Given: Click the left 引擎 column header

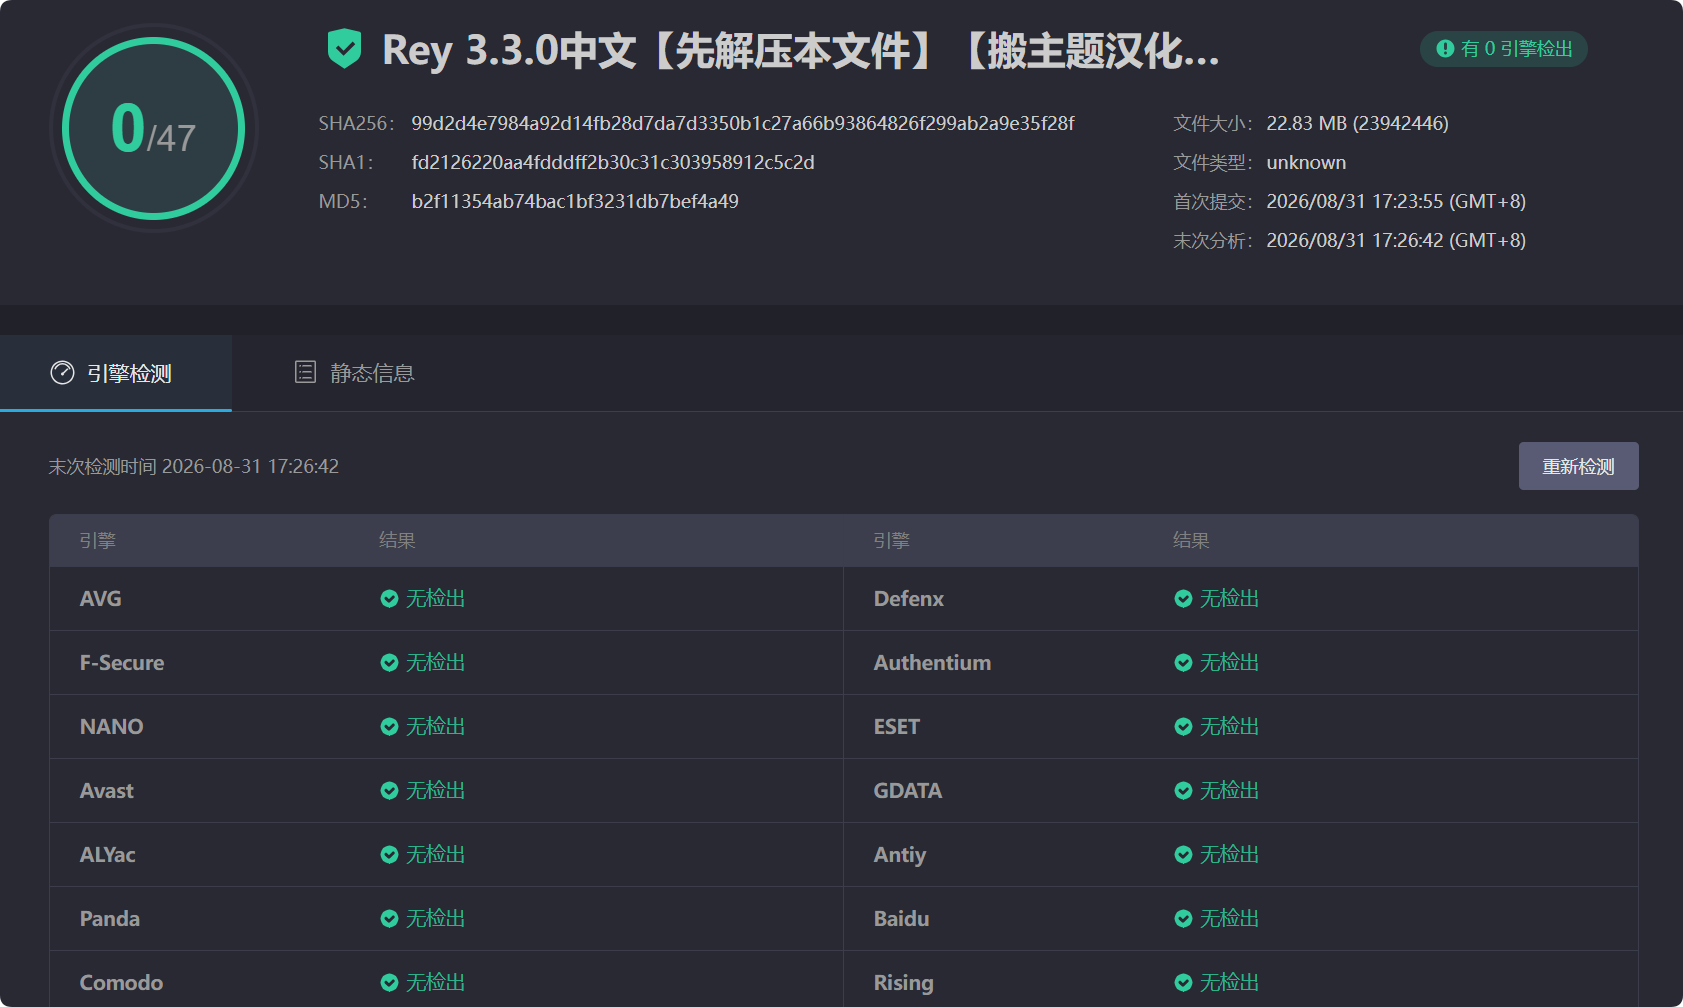Looking at the screenshot, I should pos(98,541).
